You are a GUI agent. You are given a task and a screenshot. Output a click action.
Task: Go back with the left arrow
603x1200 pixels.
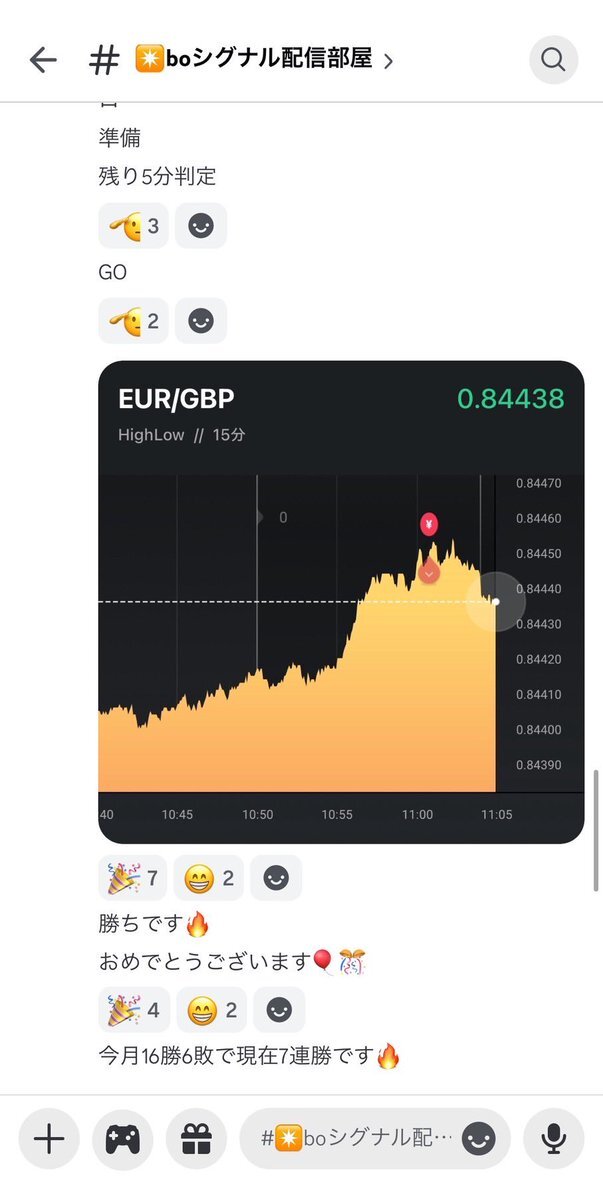(43, 60)
